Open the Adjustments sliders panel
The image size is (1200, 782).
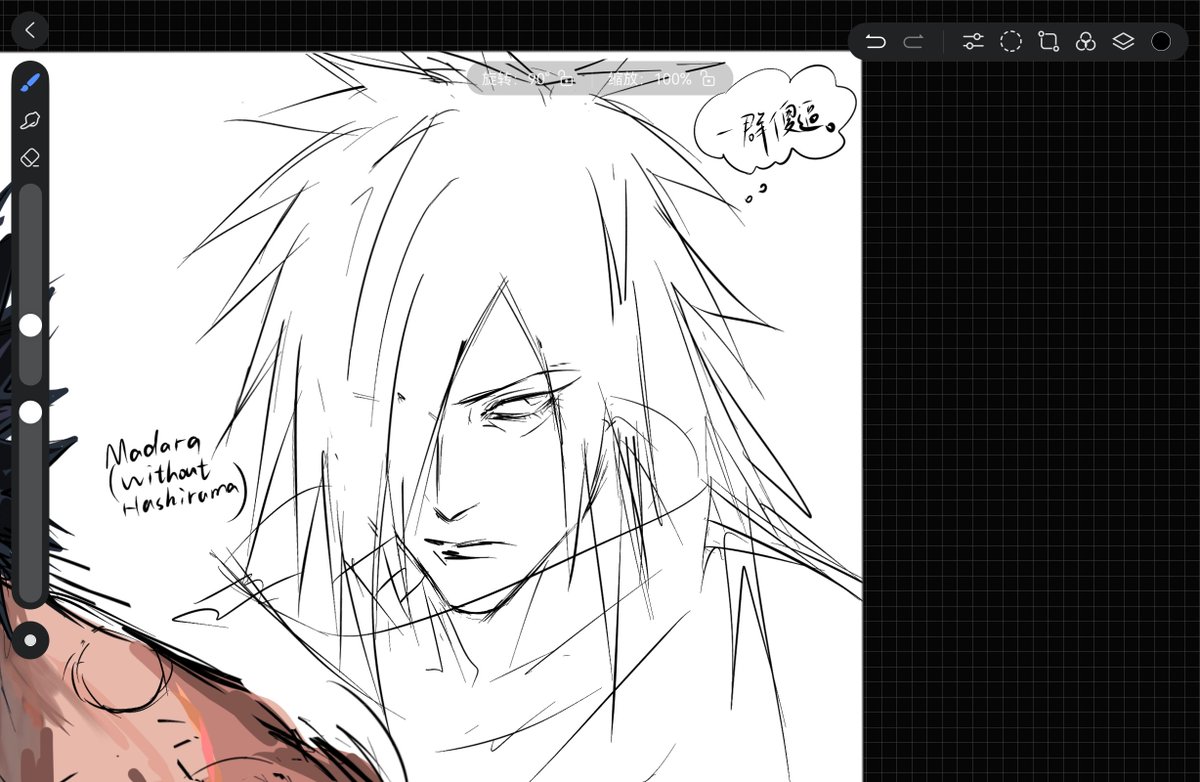click(x=973, y=41)
